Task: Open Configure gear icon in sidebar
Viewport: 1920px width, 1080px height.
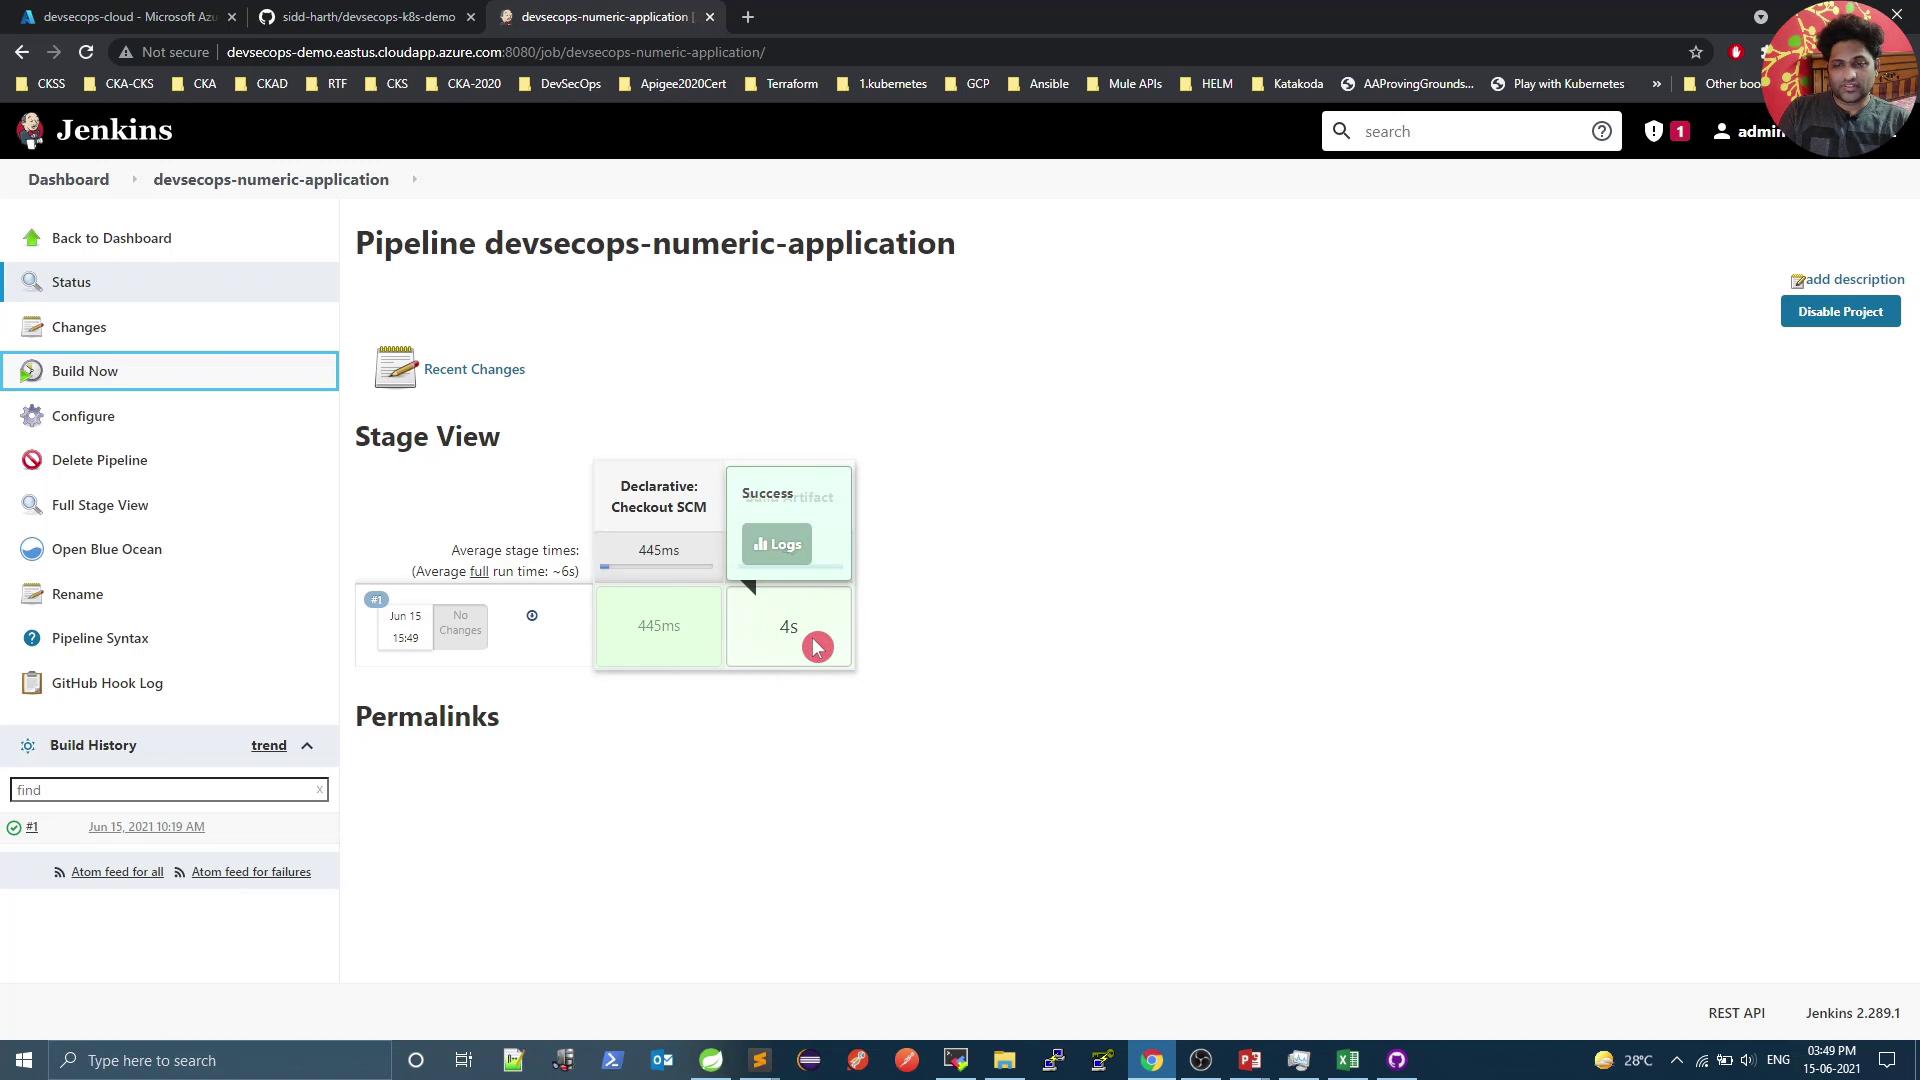Action: point(32,416)
